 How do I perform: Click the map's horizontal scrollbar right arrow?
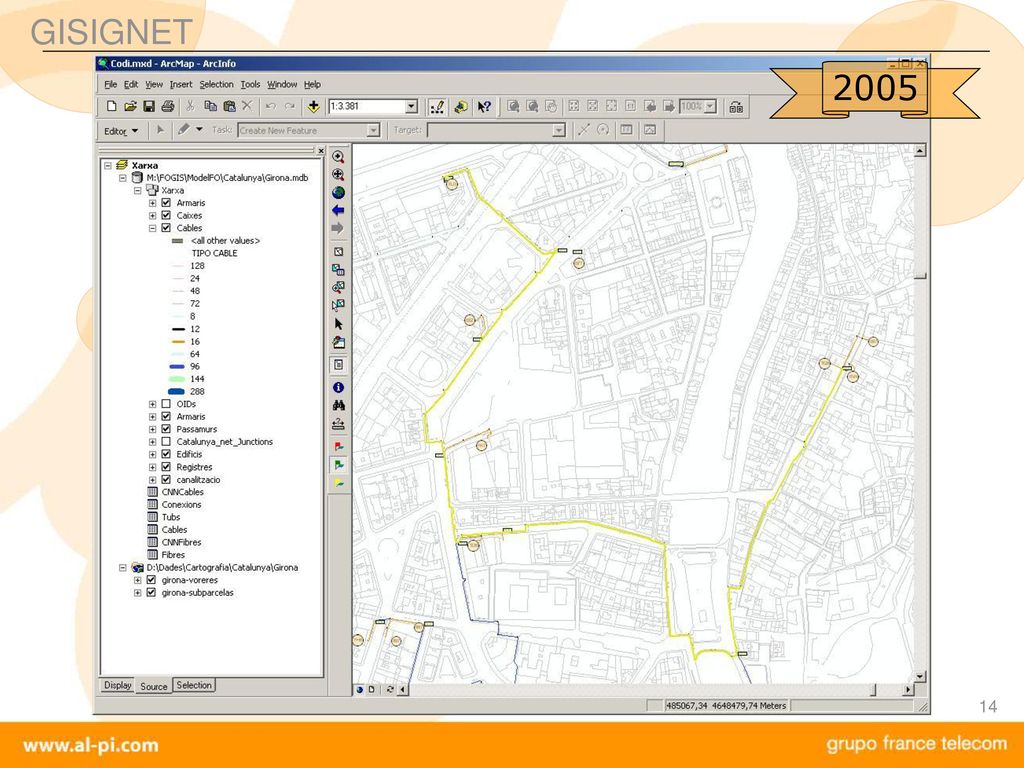tap(908, 689)
